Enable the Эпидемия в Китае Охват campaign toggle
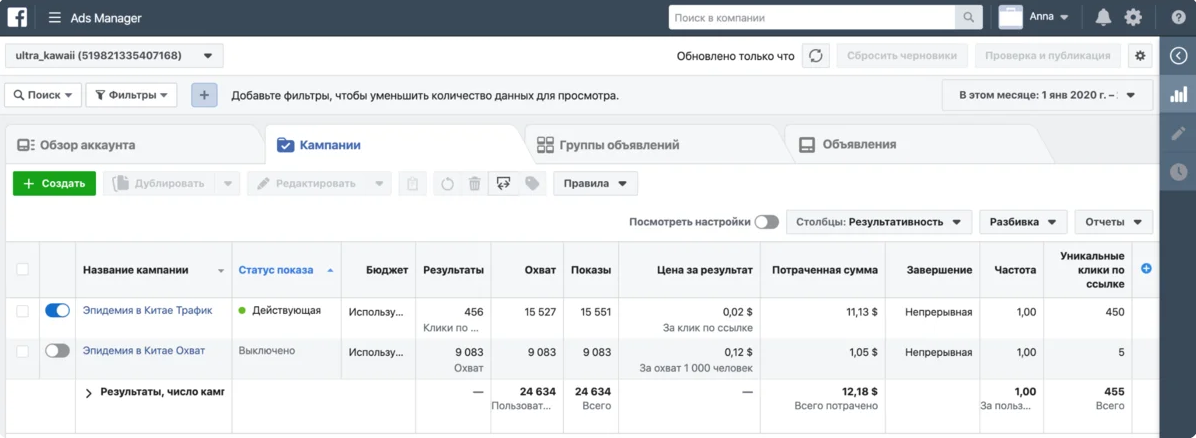Screen dimensions: 1196x438 (57, 351)
